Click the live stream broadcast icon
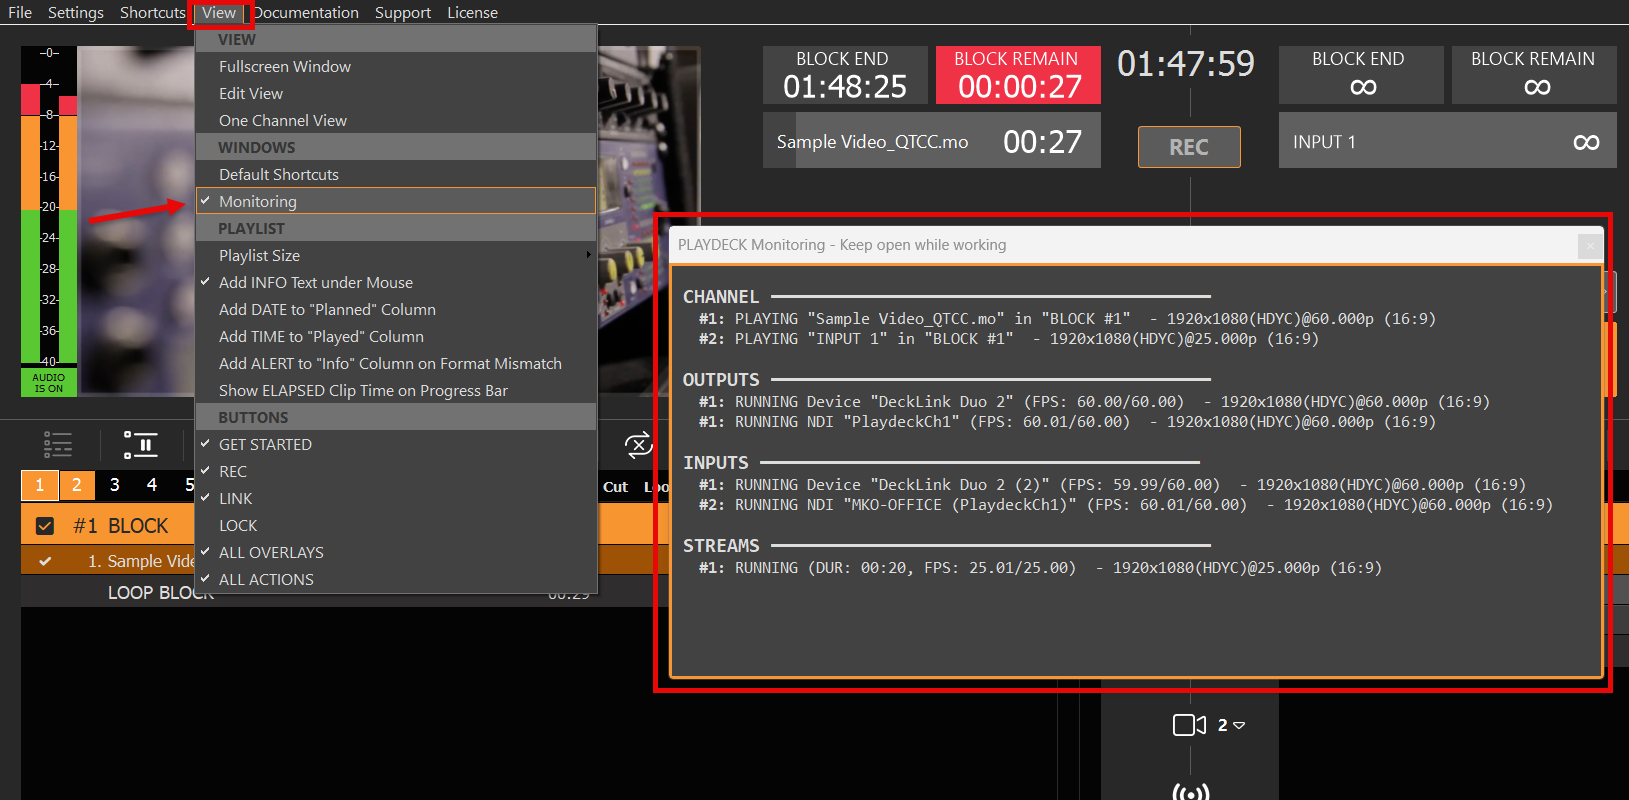 [x=1190, y=793]
